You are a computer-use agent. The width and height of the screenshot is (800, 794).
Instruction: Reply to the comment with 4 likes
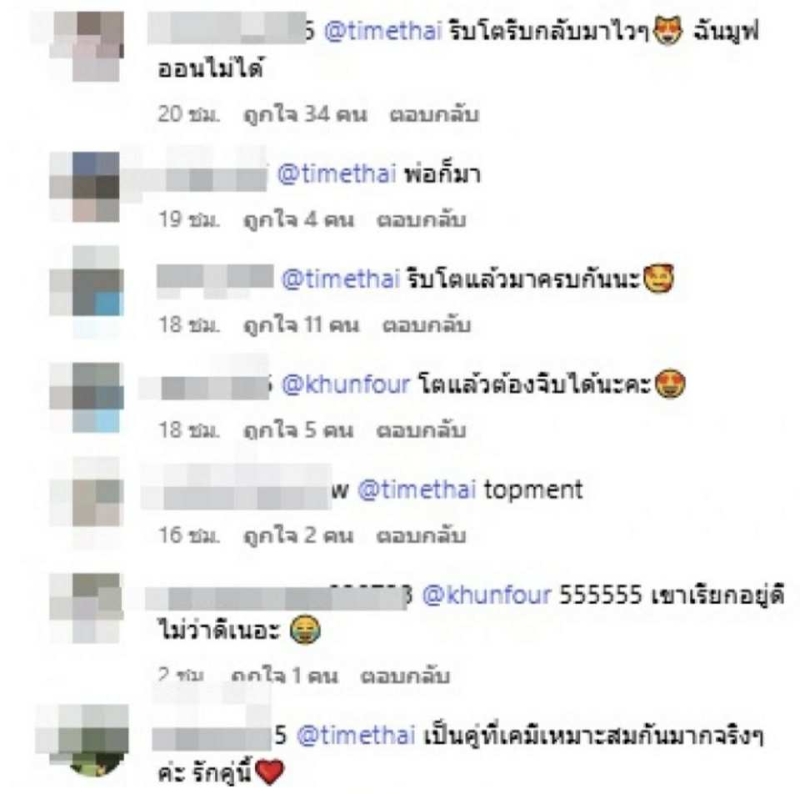pos(421,220)
